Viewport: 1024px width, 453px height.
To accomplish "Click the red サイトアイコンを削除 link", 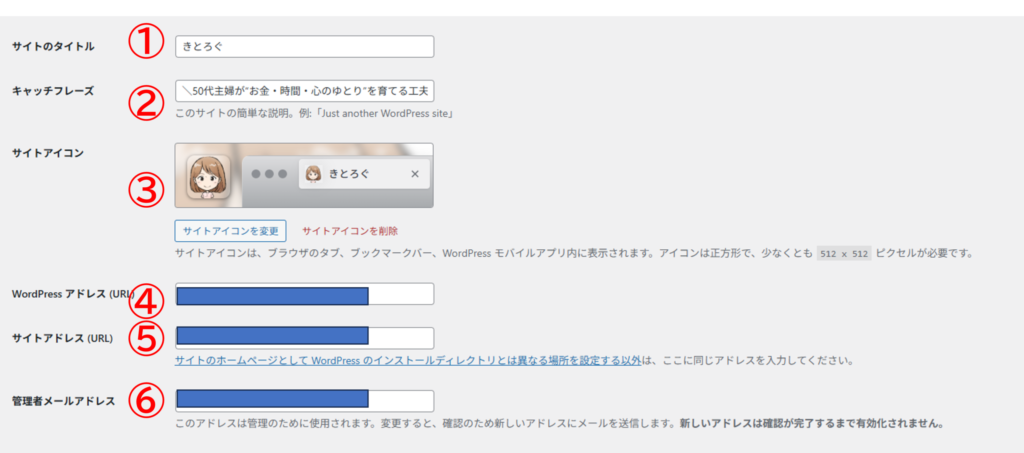I will [343, 231].
